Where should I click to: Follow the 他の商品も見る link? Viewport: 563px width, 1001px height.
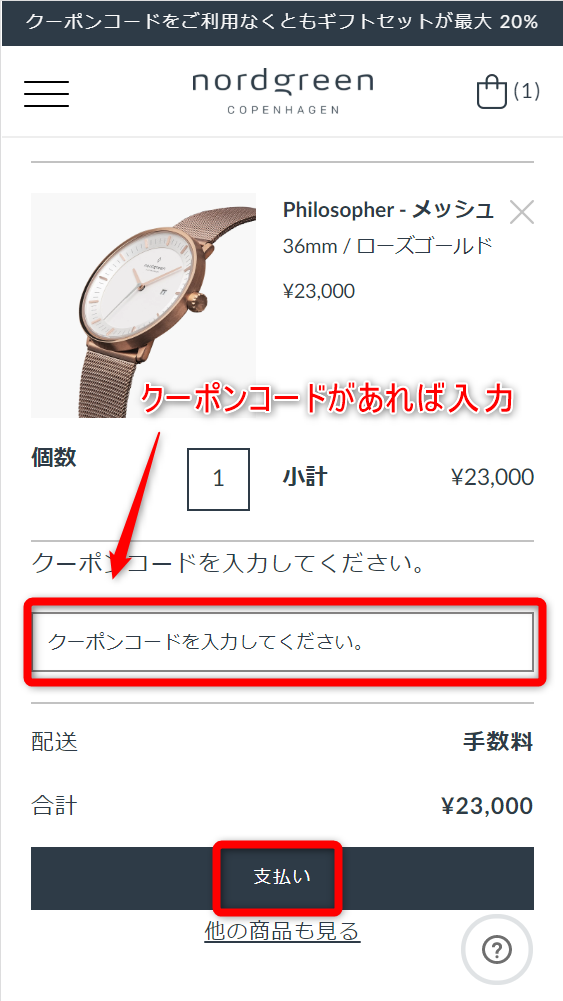(x=282, y=931)
